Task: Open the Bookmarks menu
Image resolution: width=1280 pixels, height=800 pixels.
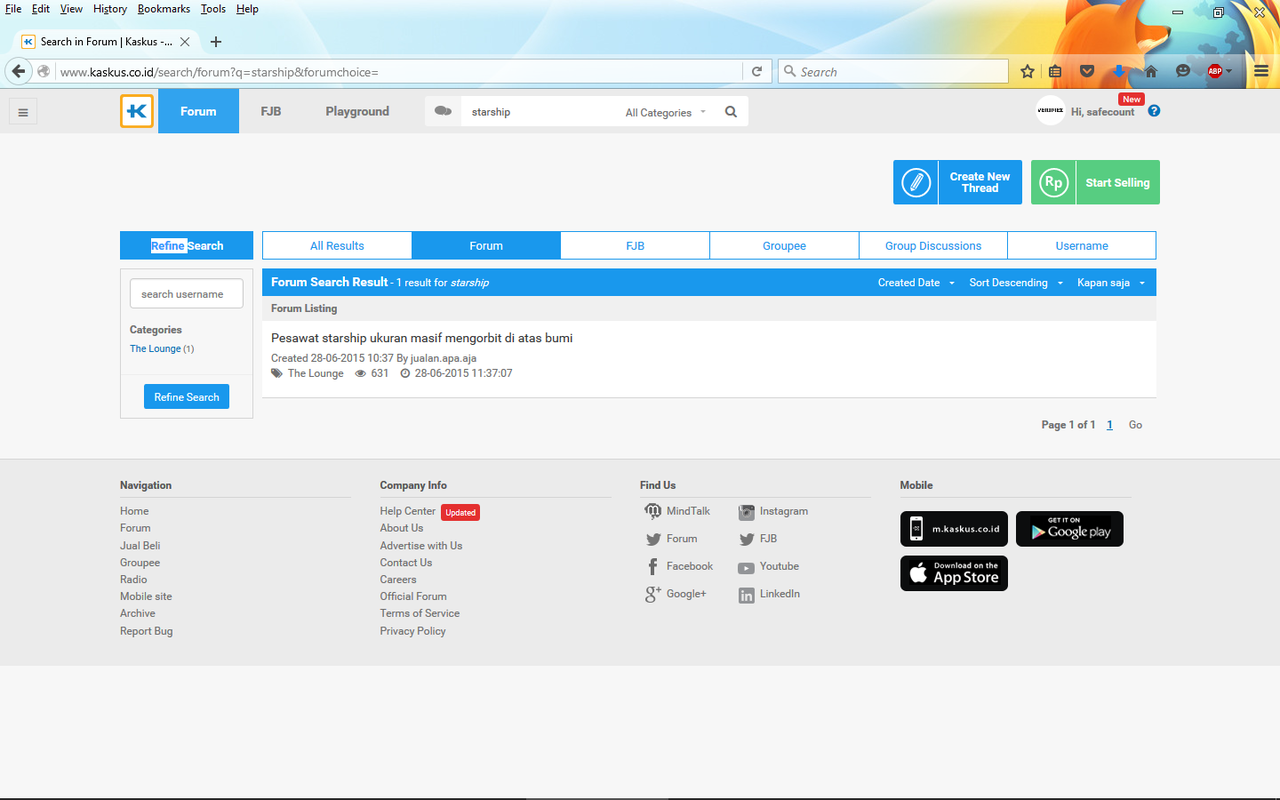Action: (x=163, y=9)
